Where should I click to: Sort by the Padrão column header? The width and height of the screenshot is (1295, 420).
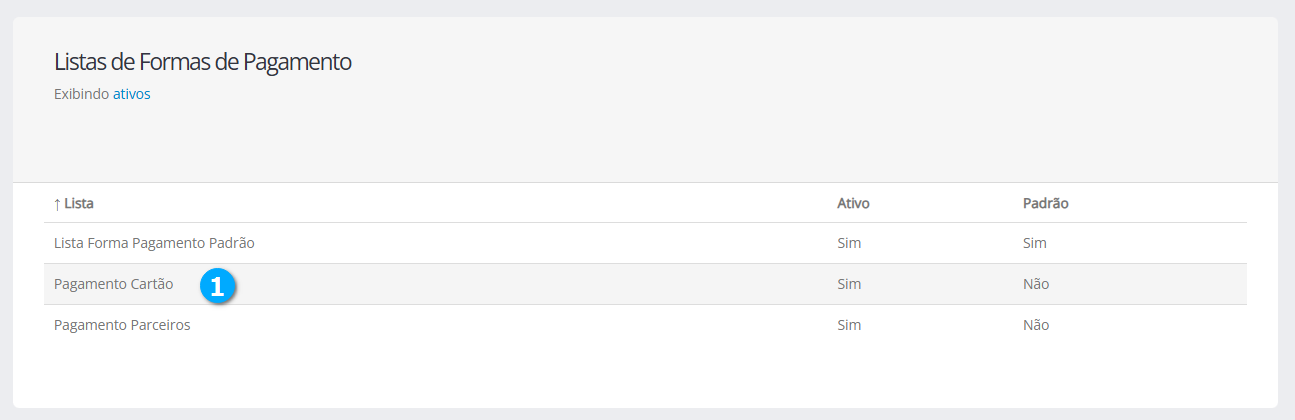tap(1045, 203)
